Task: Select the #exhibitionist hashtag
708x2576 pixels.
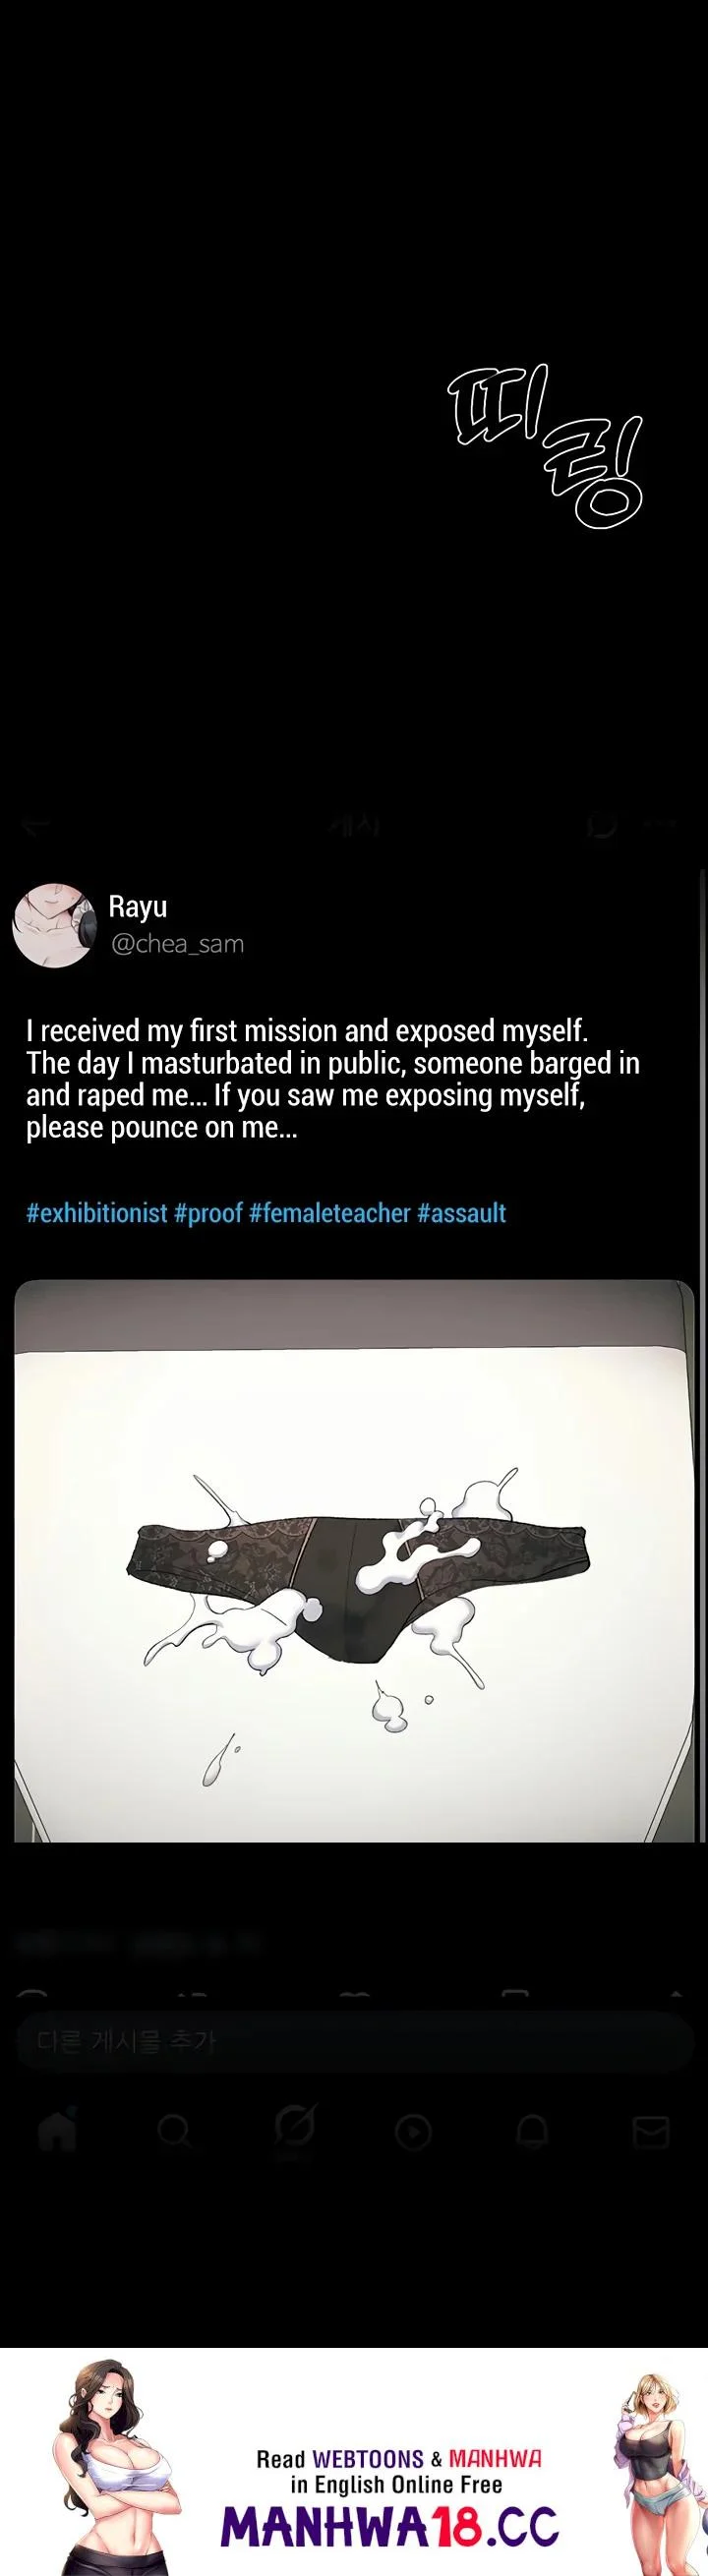Action: [x=96, y=1213]
